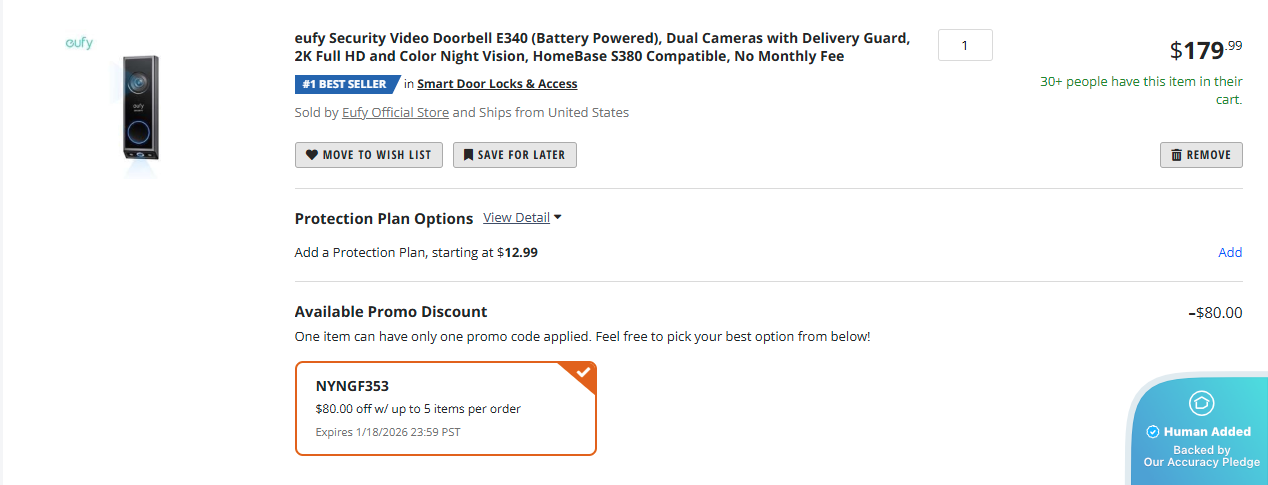1268x485 pixels.
Task: Click the house icon in Human Added badge
Action: [x=1201, y=403]
